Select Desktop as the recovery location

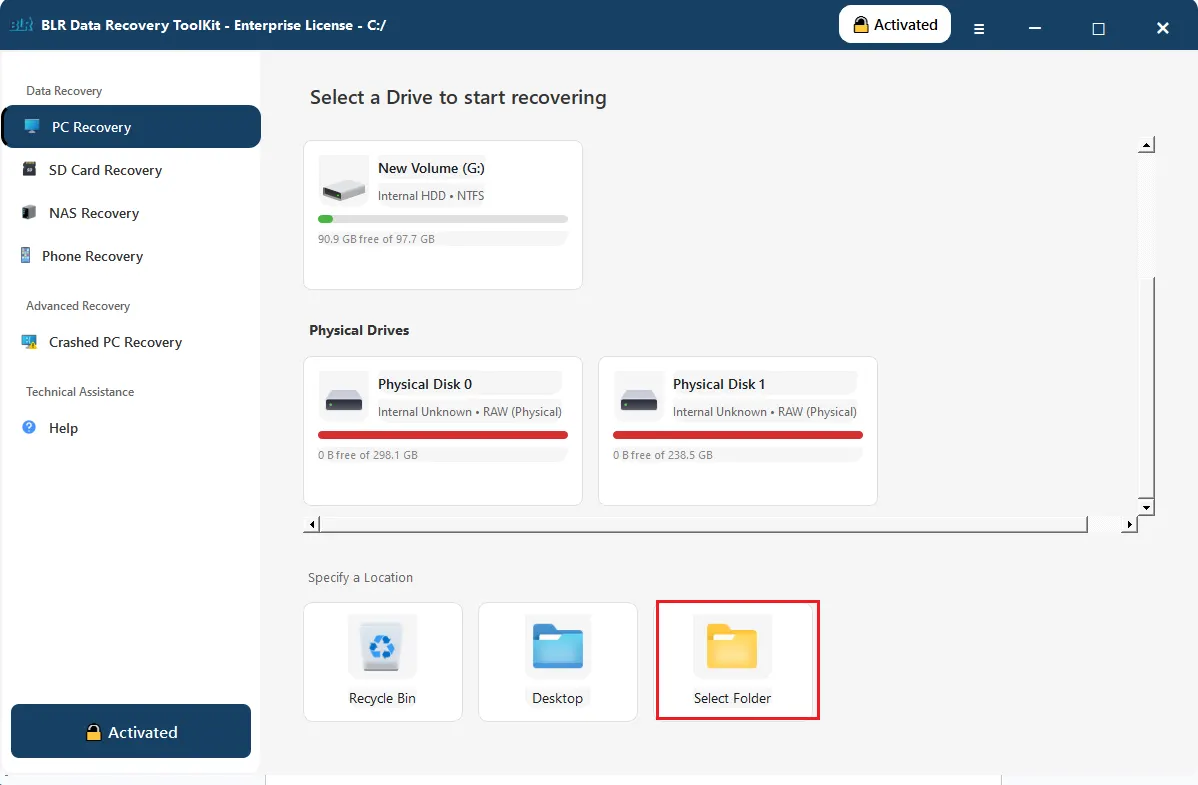click(557, 660)
